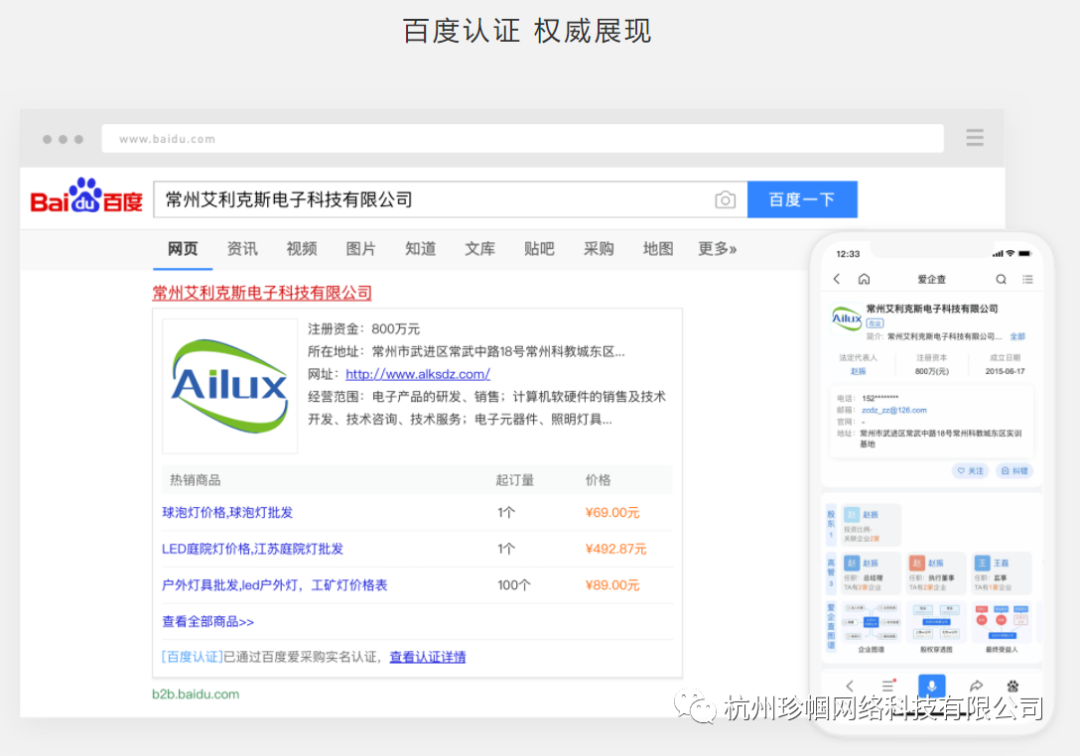Tap the microphone icon in the phone's bottom bar
Viewport: 1080px width, 756px height.
932,686
